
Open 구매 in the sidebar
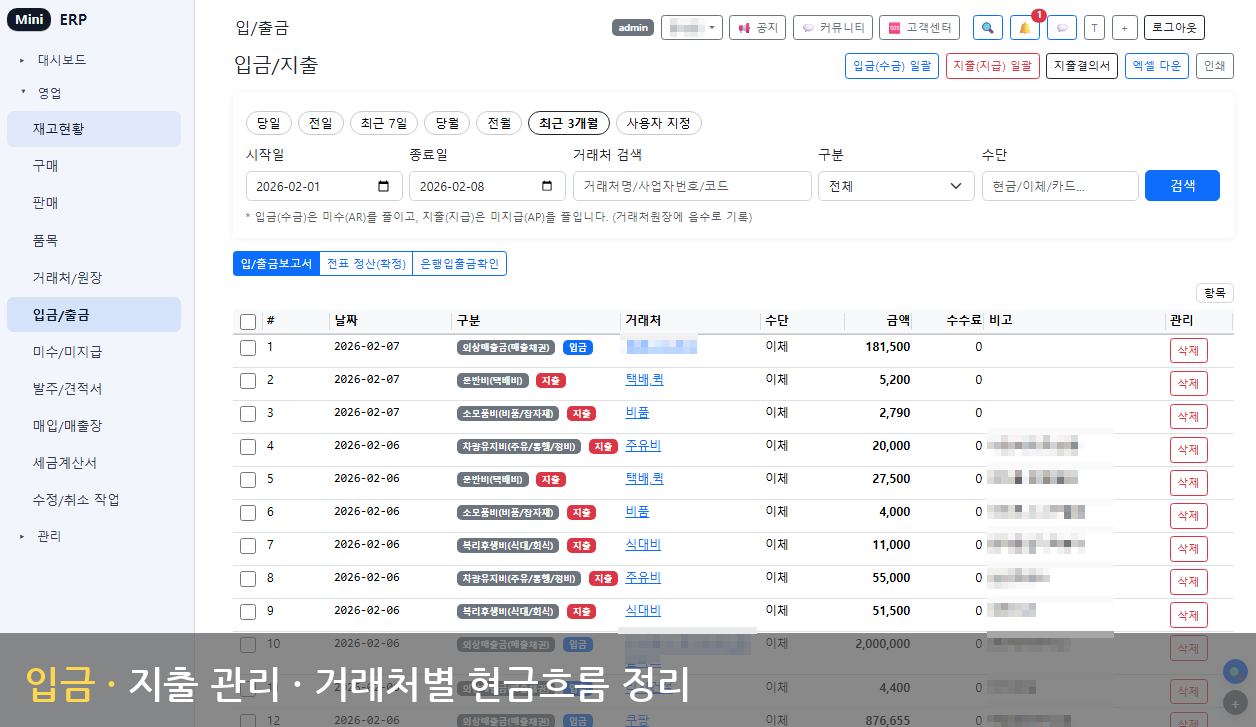coord(94,166)
